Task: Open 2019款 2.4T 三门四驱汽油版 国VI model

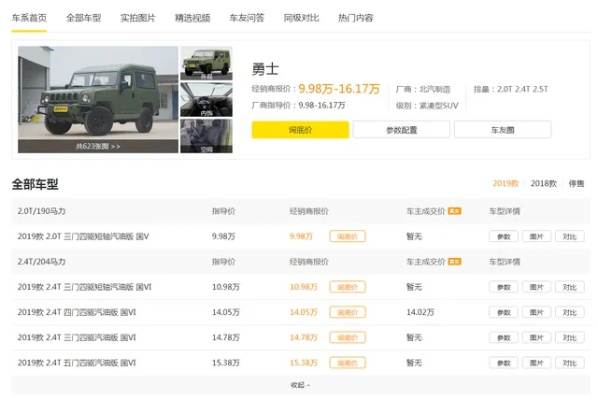Action: coord(77,337)
